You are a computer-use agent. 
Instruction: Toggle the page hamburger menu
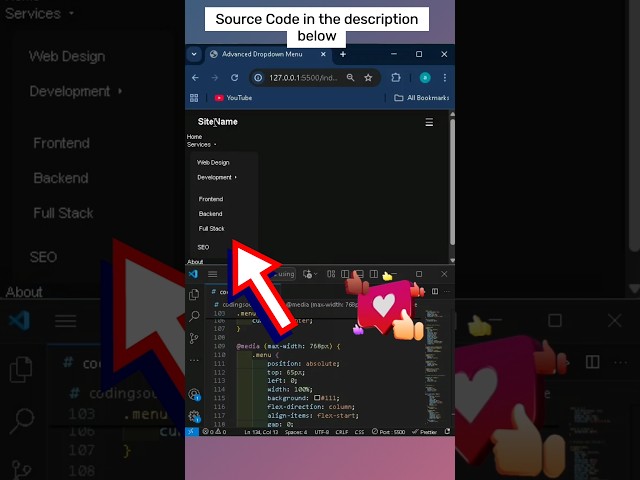pos(429,122)
